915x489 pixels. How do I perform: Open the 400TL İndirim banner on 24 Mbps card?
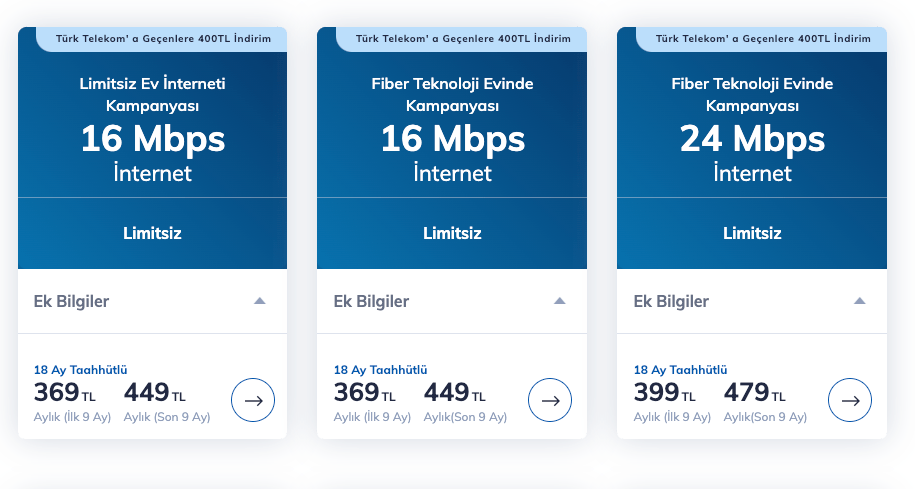tap(763, 38)
